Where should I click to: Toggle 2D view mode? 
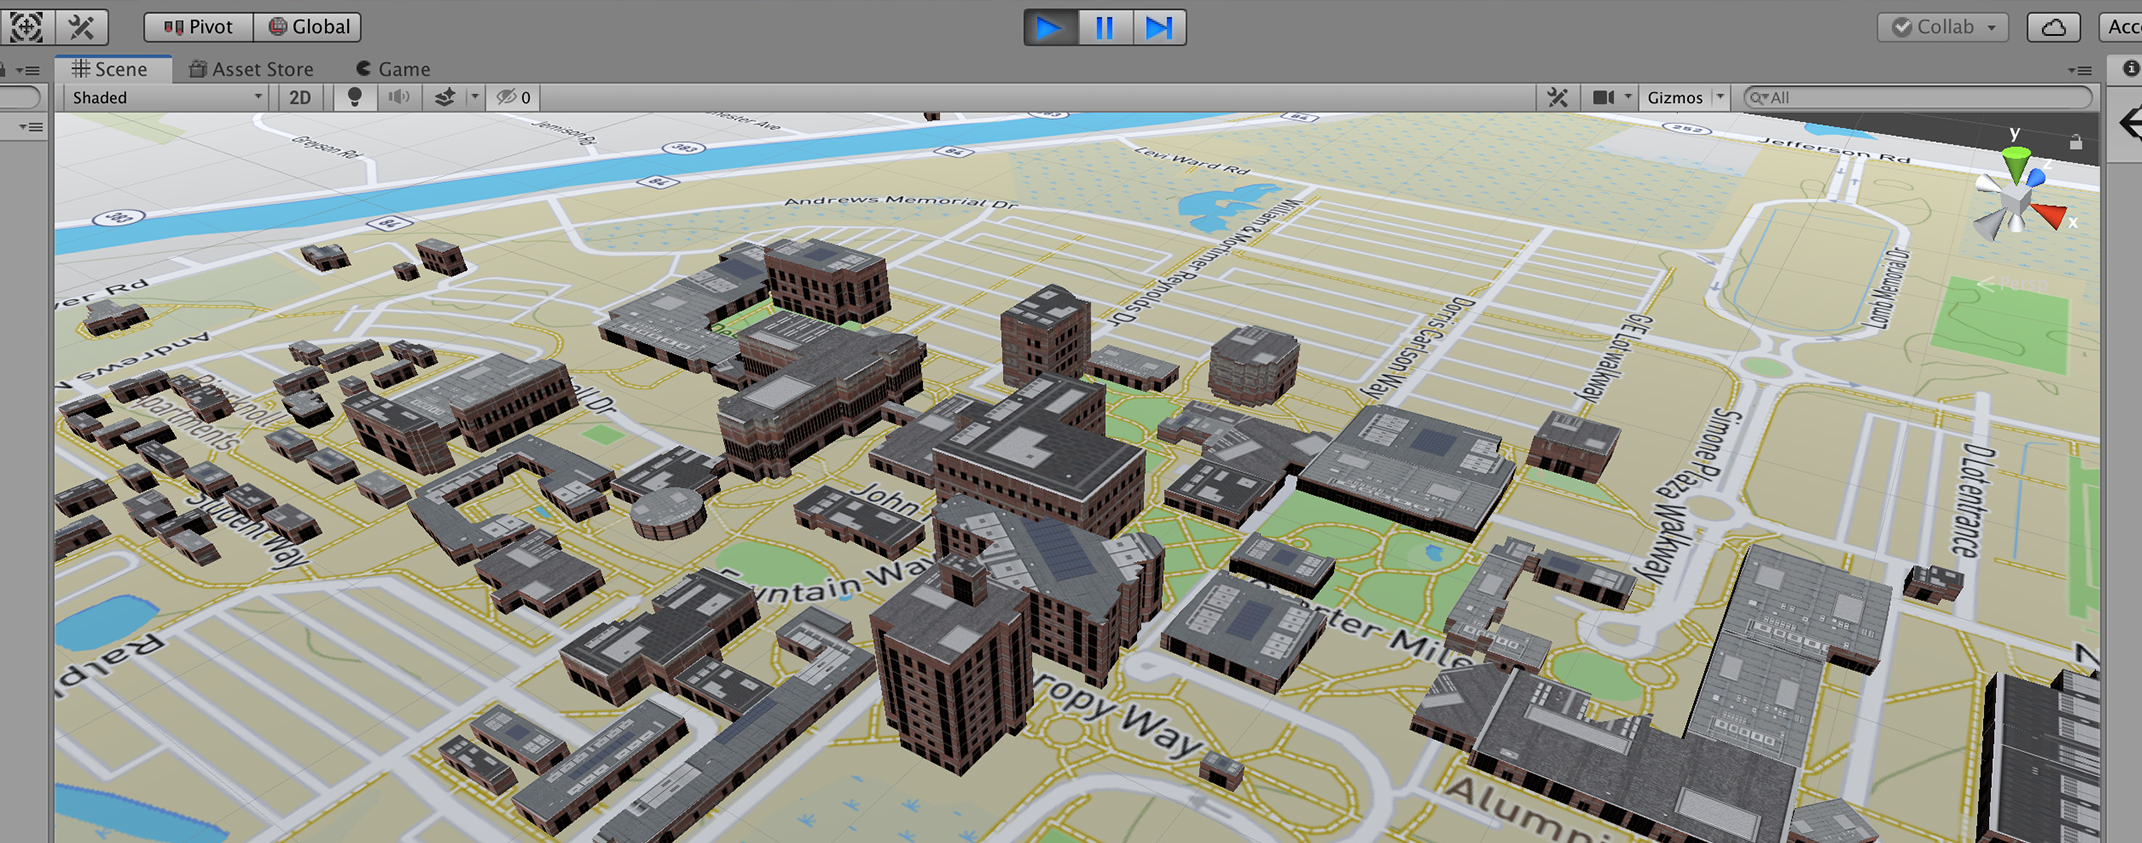299,97
